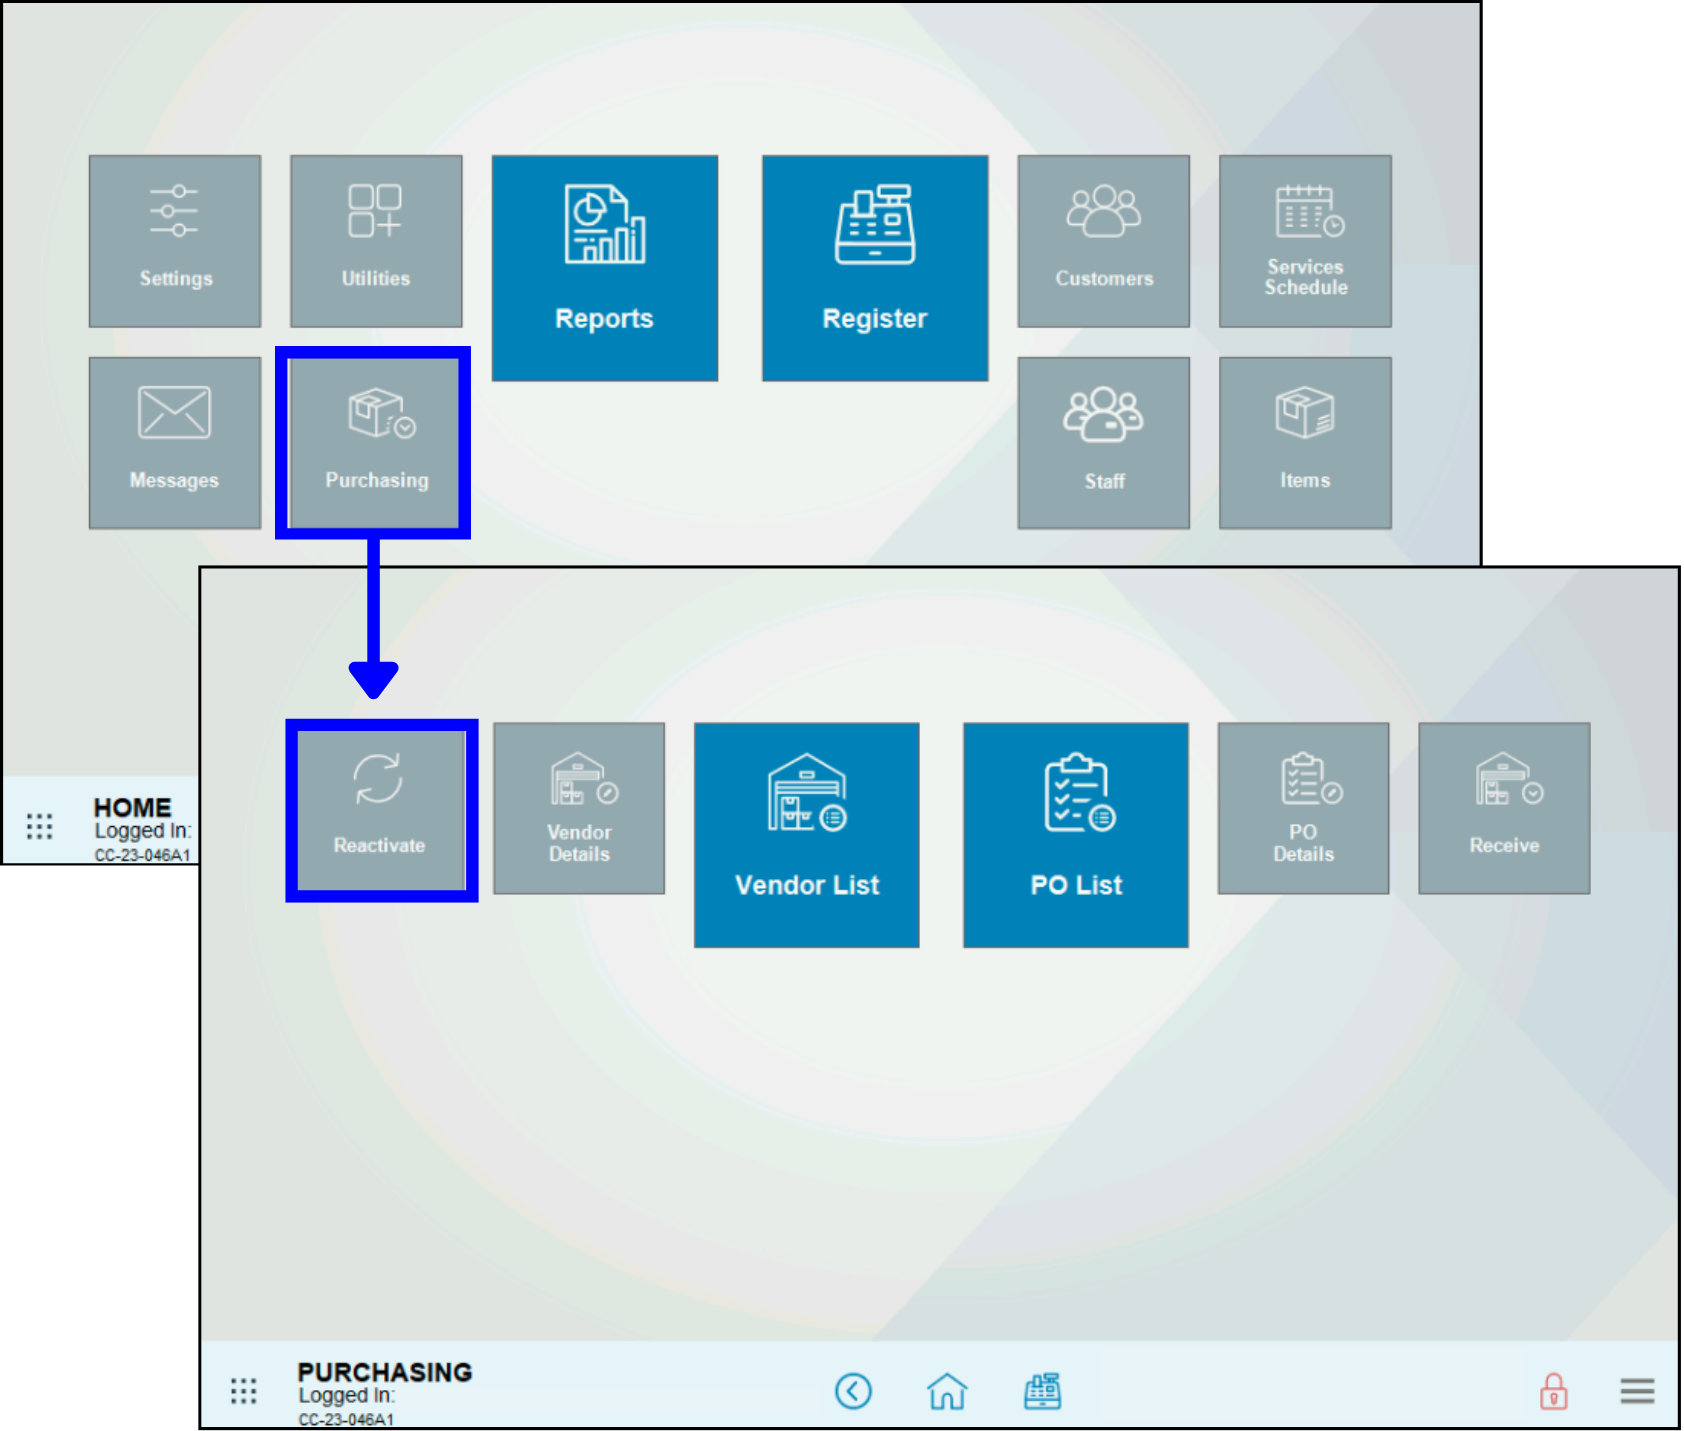Open the Vendor Details tile
This screenshot has height=1431, width=1684.
[579, 809]
